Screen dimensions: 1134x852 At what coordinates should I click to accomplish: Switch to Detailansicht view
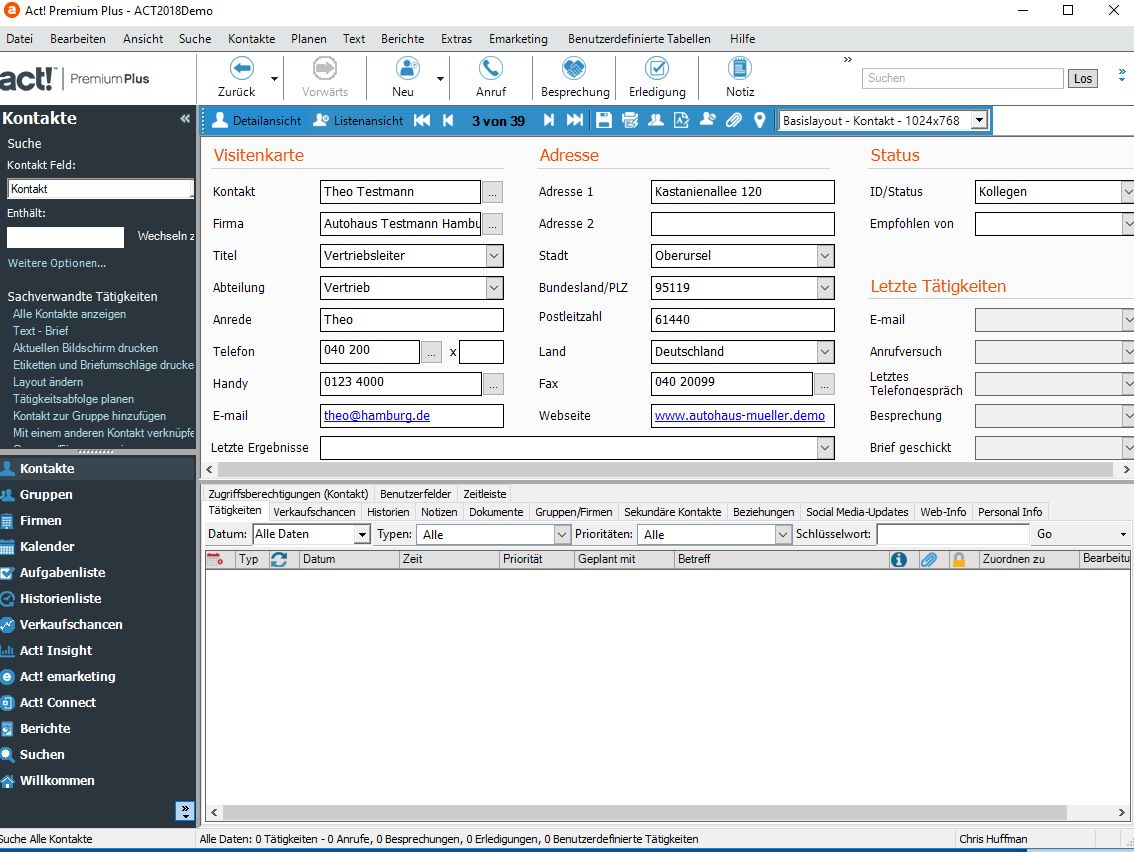coord(257,121)
